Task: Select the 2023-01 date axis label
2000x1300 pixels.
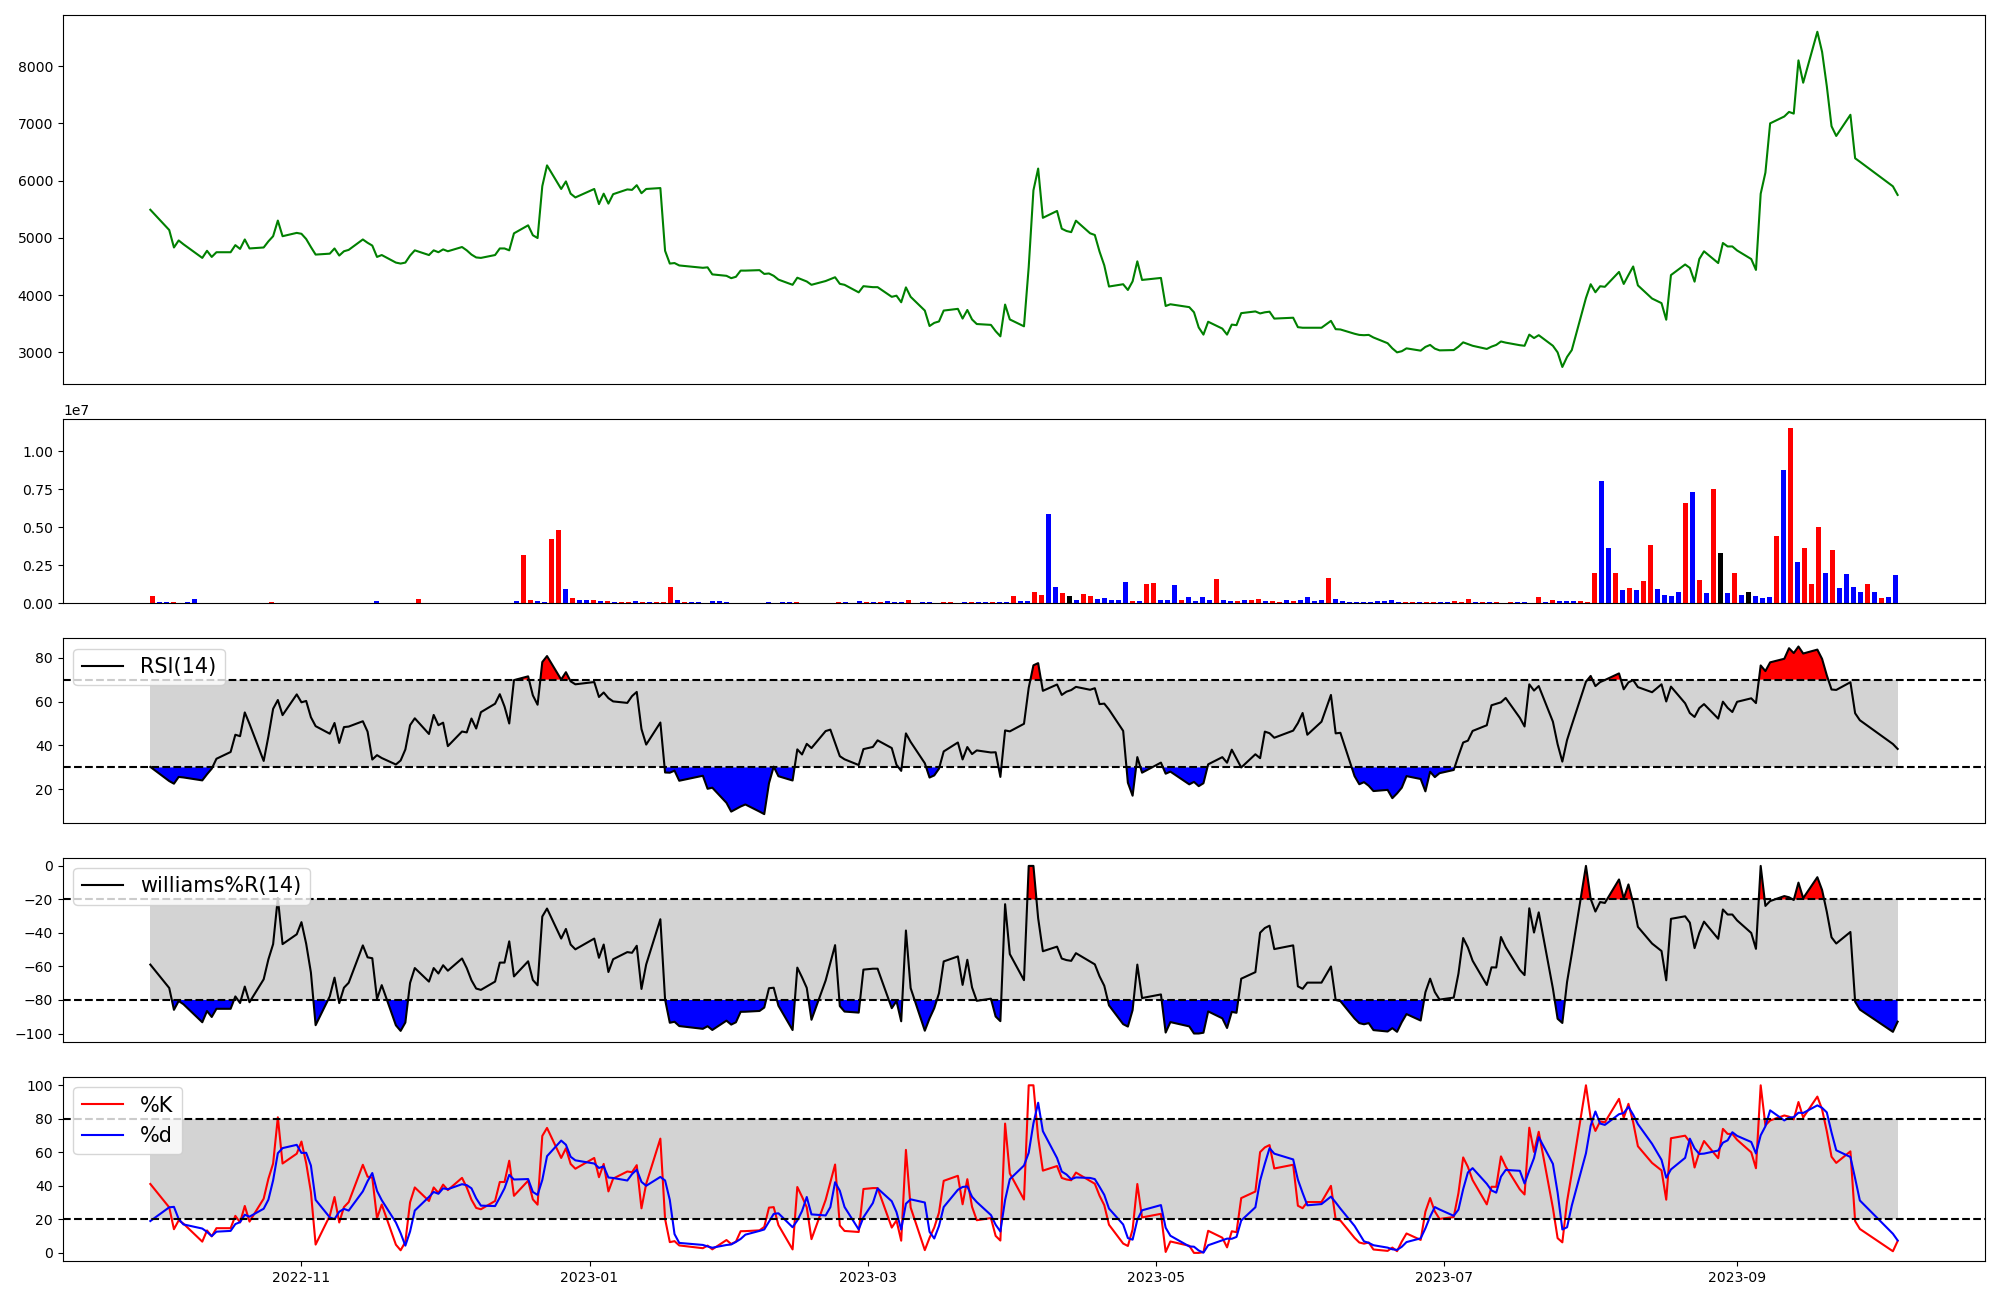Action: click(x=590, y=1277)
